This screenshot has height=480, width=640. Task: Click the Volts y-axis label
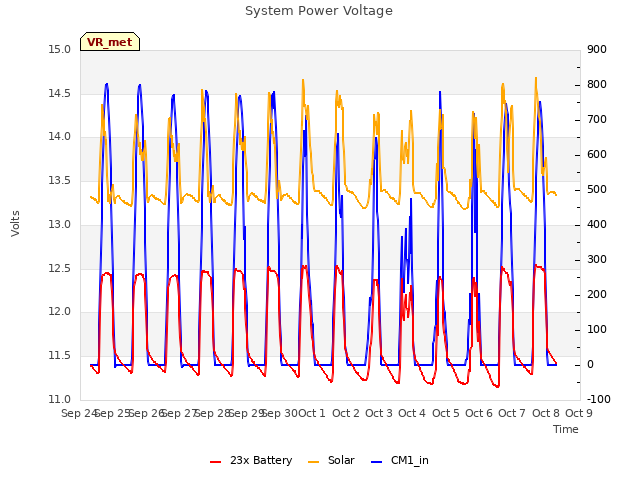click(x=15, y=223)
